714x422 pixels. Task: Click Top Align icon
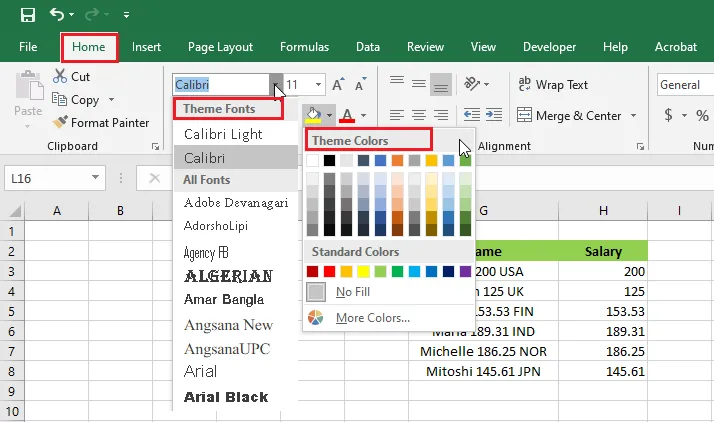(x=397, y=81)
